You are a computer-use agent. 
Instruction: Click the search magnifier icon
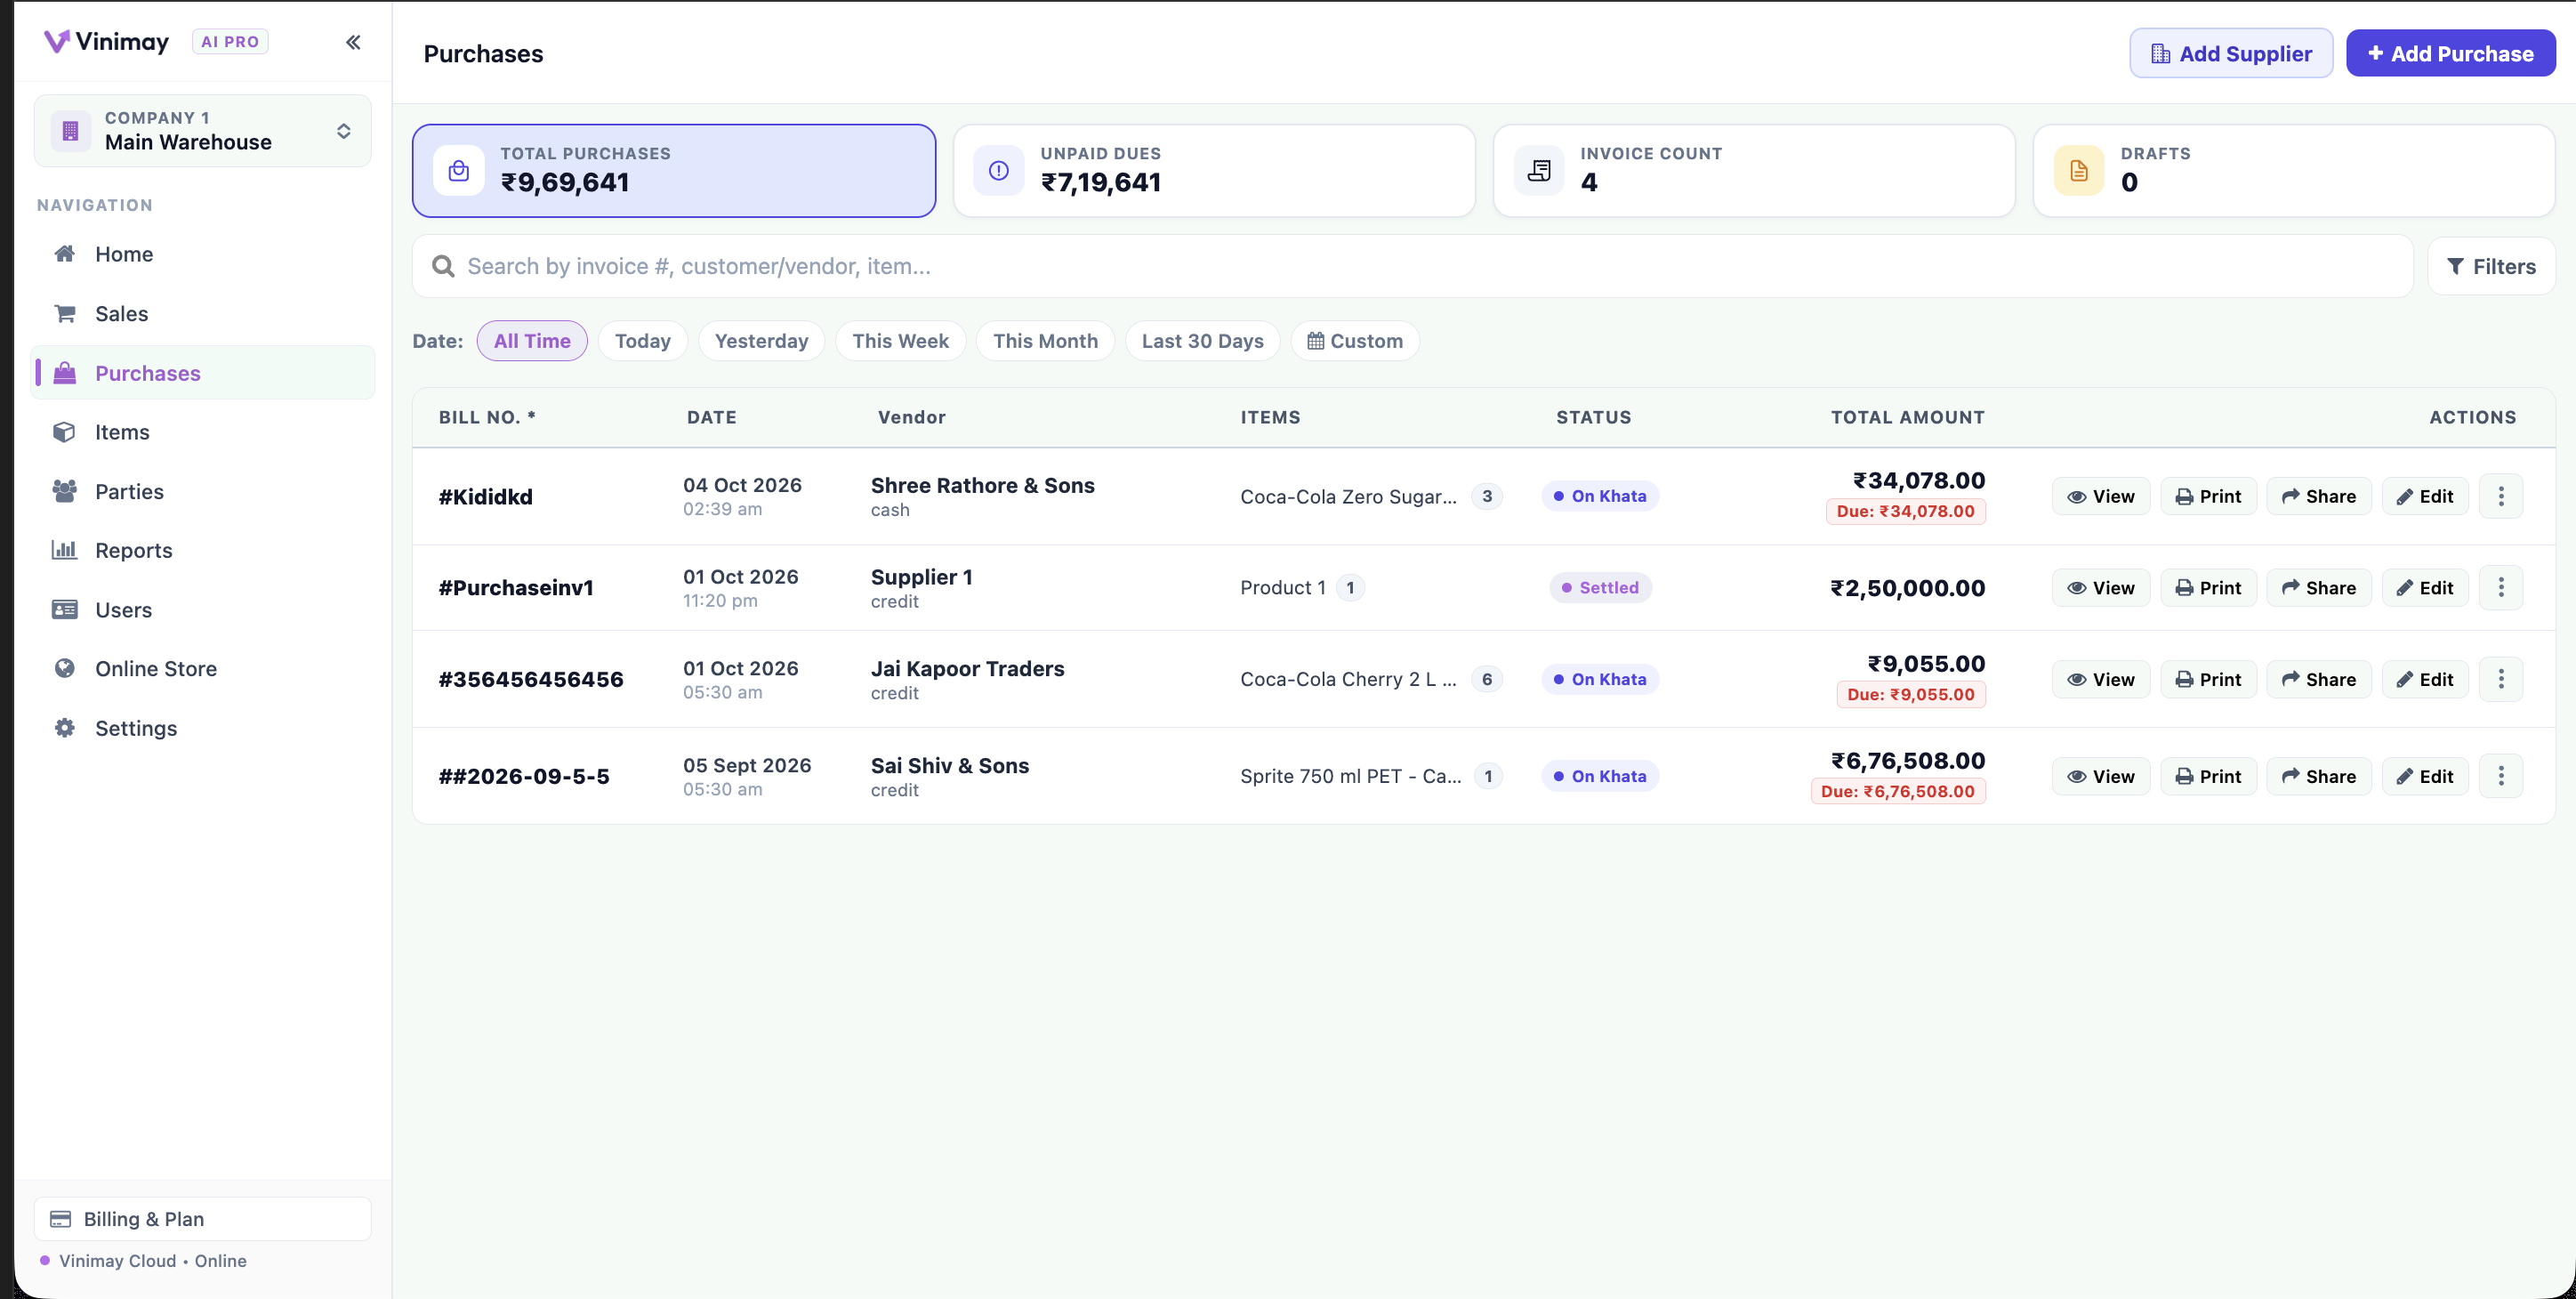443,266
